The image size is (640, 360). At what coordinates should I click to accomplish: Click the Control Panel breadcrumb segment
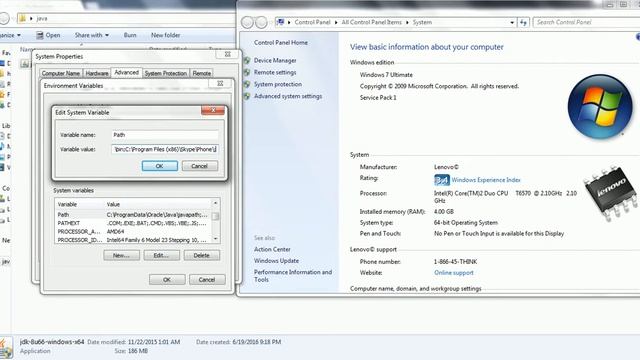click(312, 22)
